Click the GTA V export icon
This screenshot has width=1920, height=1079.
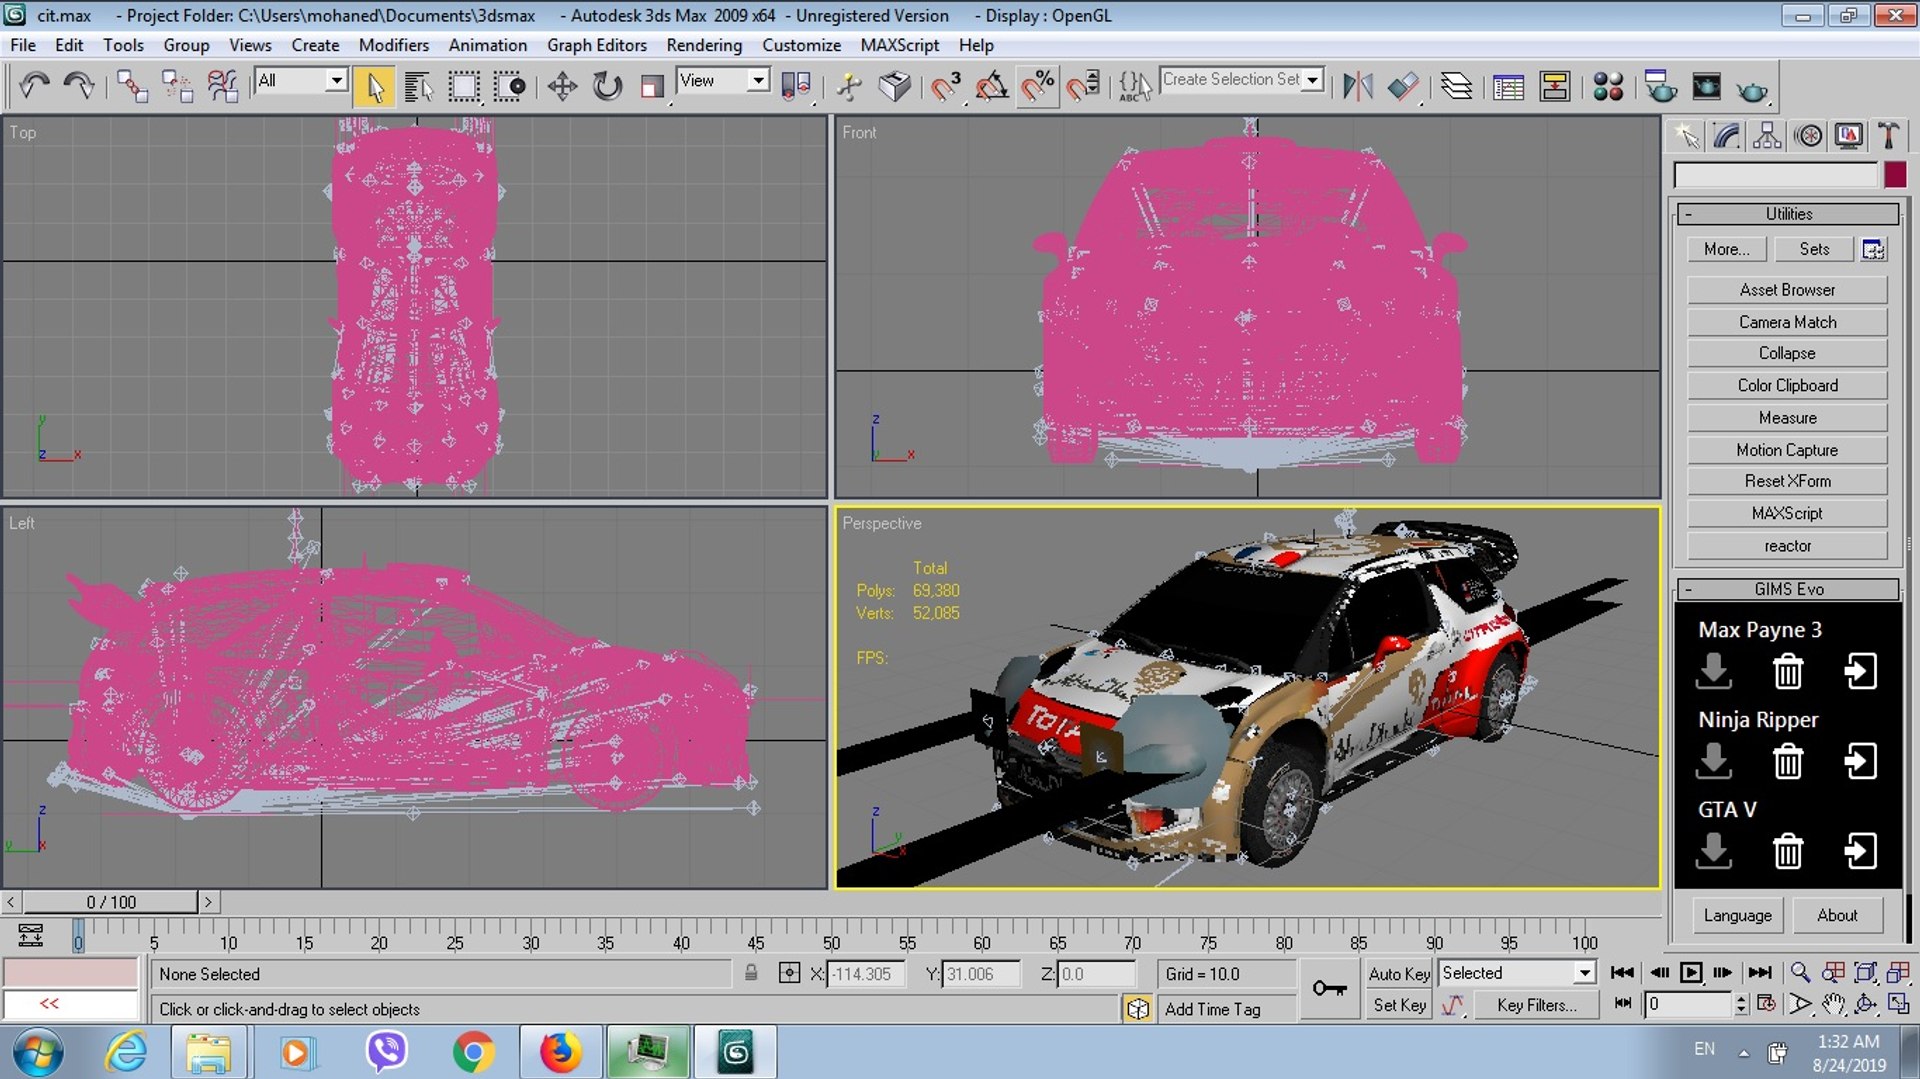click(1860, 851)
